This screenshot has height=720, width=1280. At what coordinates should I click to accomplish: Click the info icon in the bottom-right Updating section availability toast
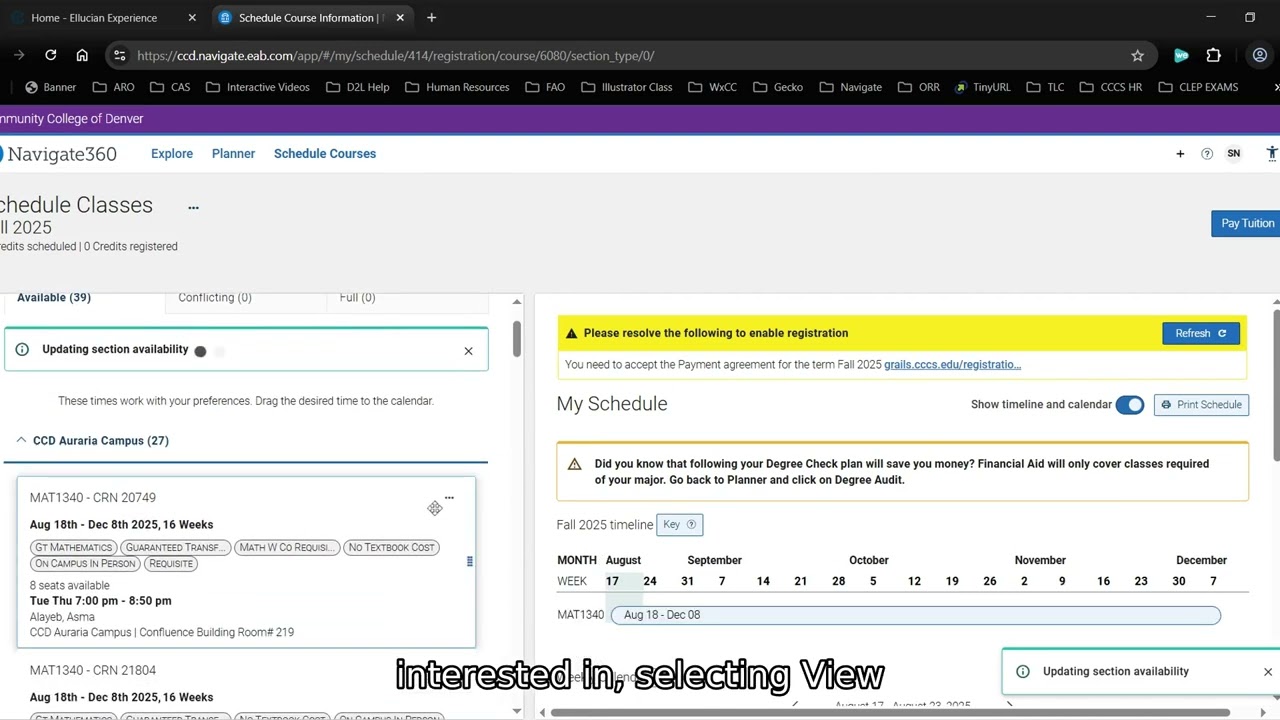pos(1023,672)
